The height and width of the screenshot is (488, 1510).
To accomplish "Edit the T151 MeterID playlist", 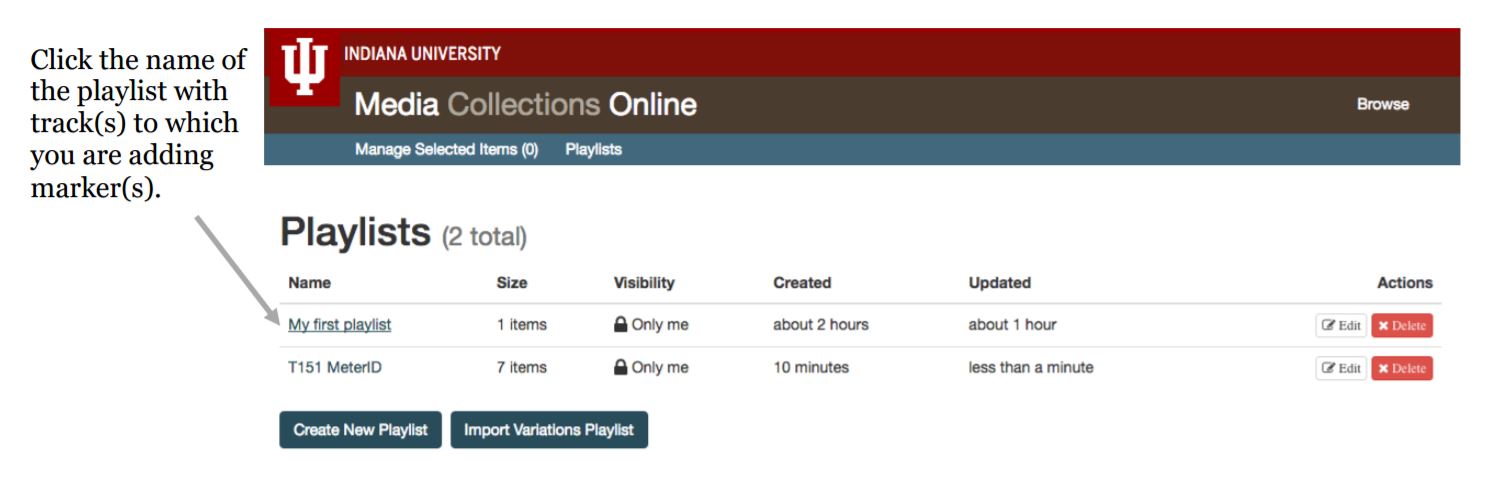I will click(1341, 368).
